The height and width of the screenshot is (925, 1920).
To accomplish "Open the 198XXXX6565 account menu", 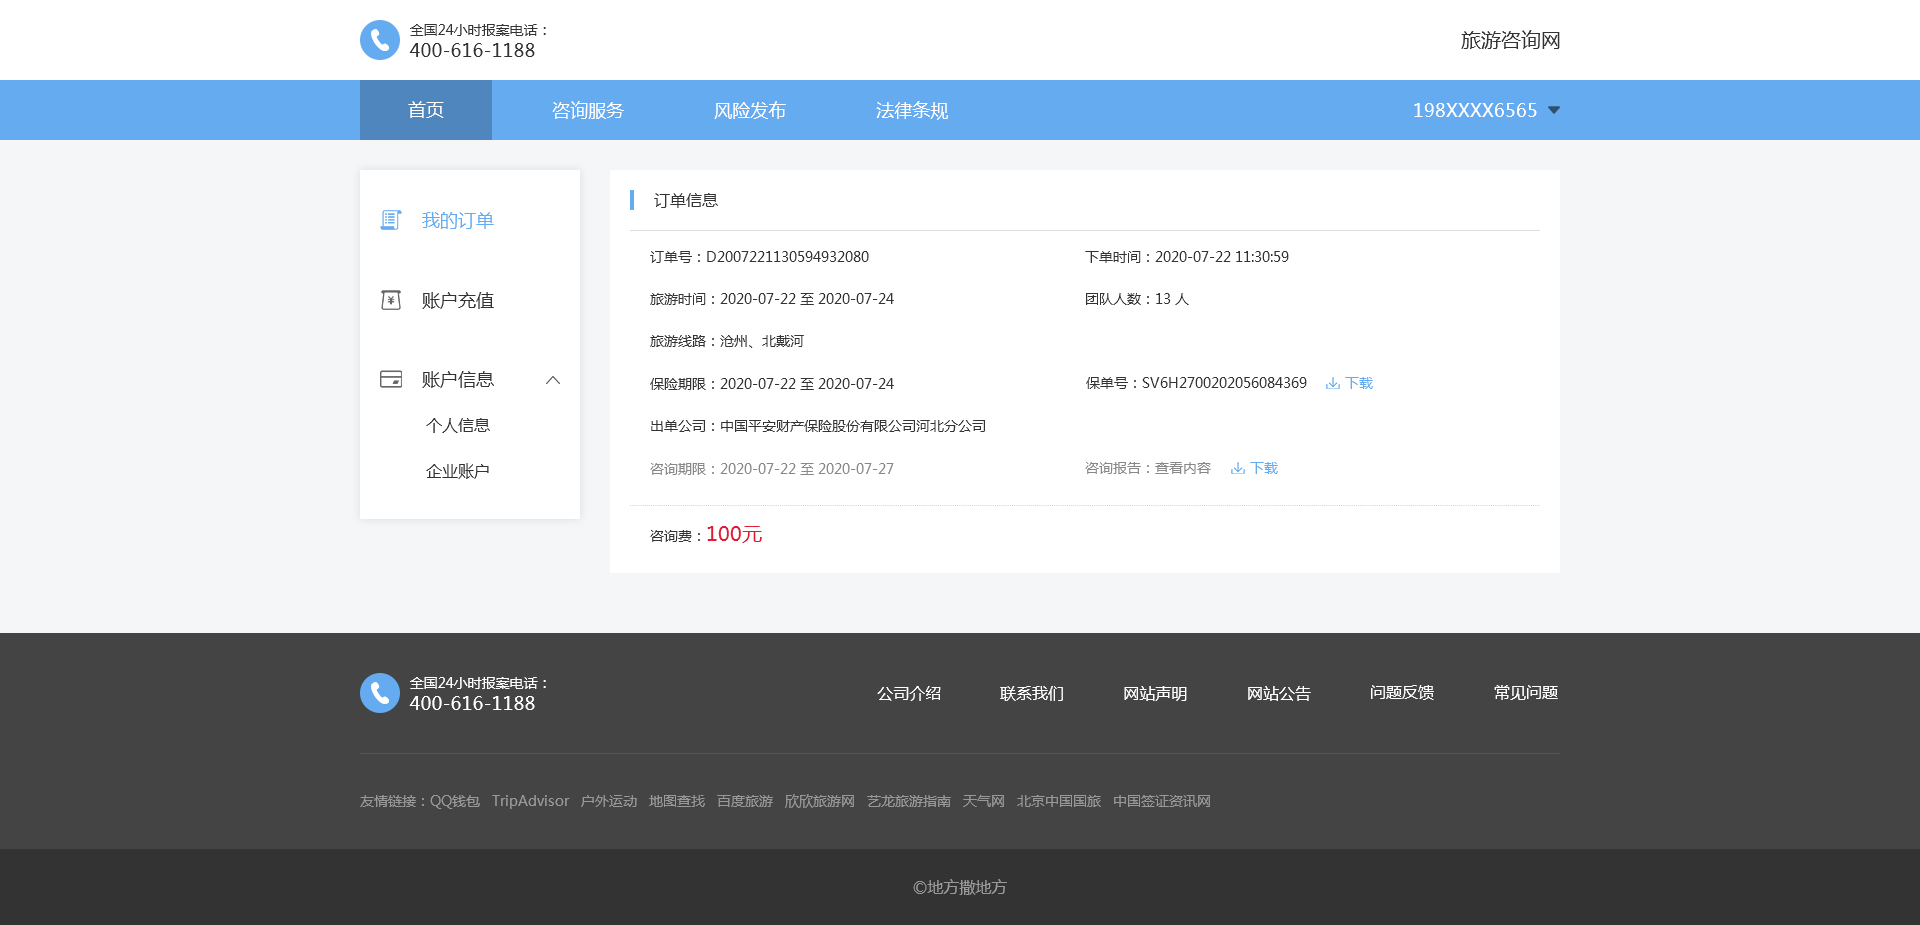I will 1474,110.
